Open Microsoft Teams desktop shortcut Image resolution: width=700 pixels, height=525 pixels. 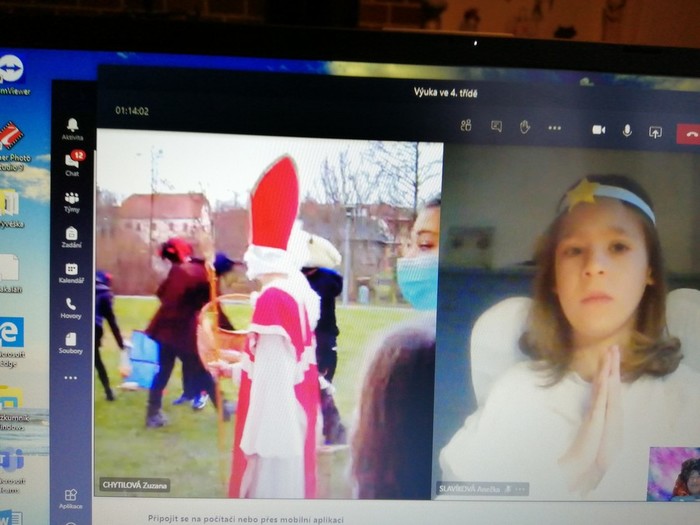[x=12, y=470]
